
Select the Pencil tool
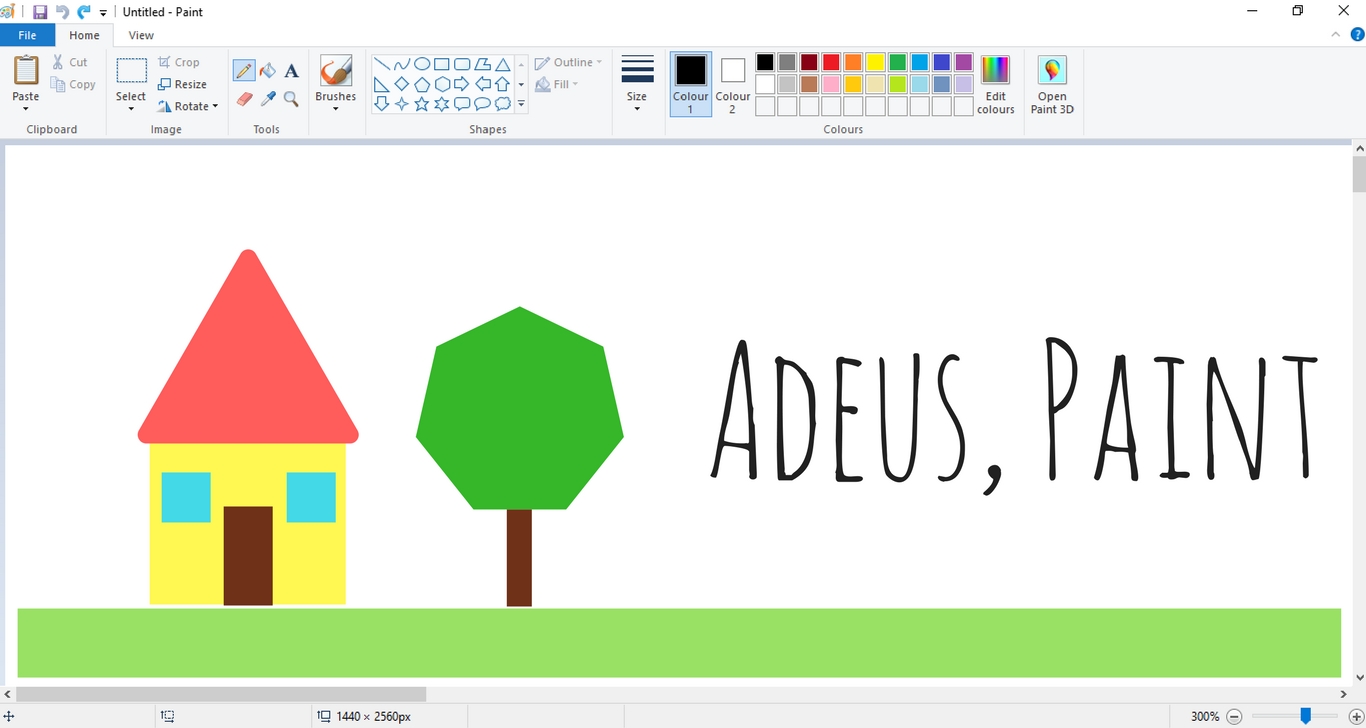coord(244,70)
